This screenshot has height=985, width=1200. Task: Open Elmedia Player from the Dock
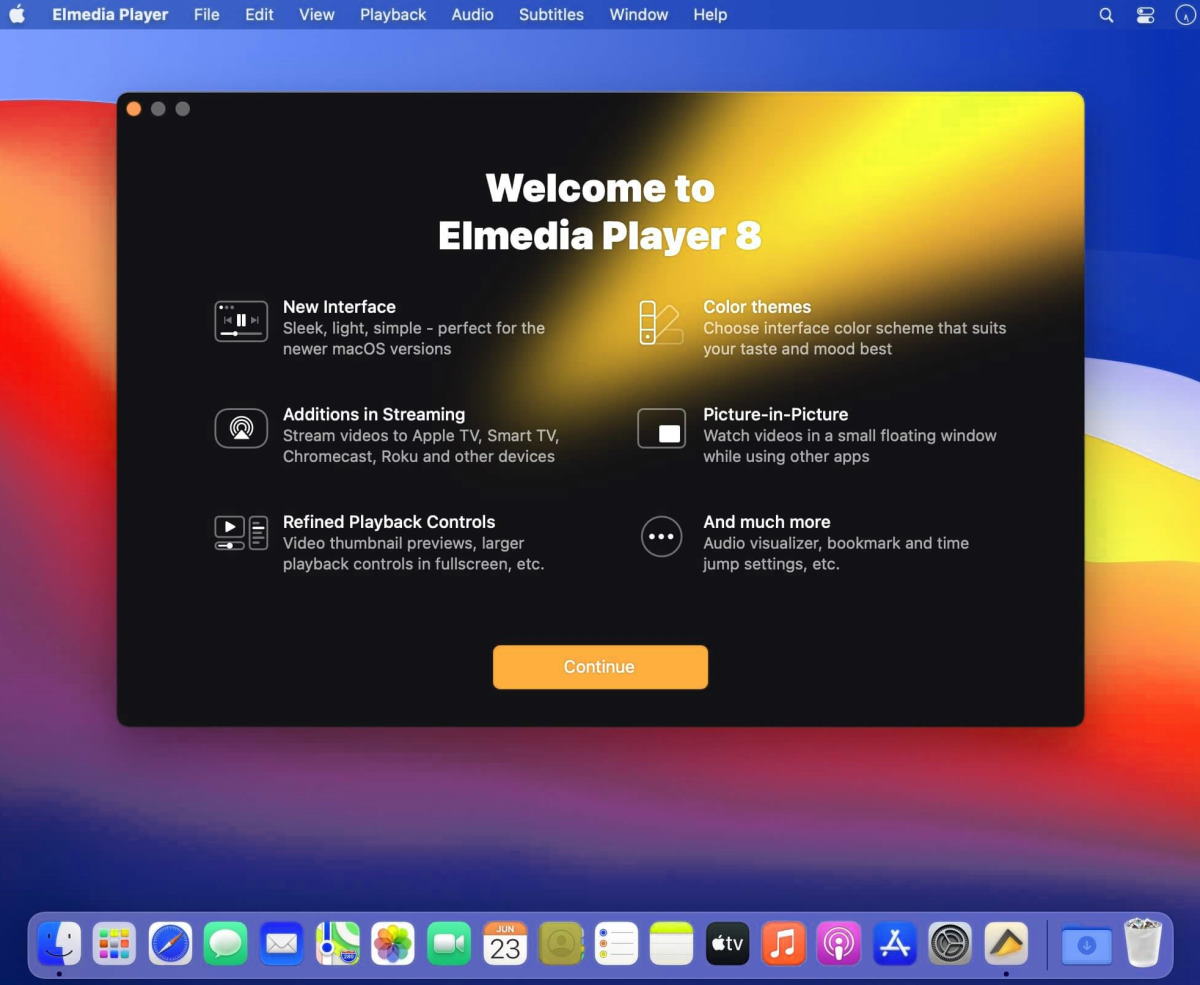[1006, 943]
